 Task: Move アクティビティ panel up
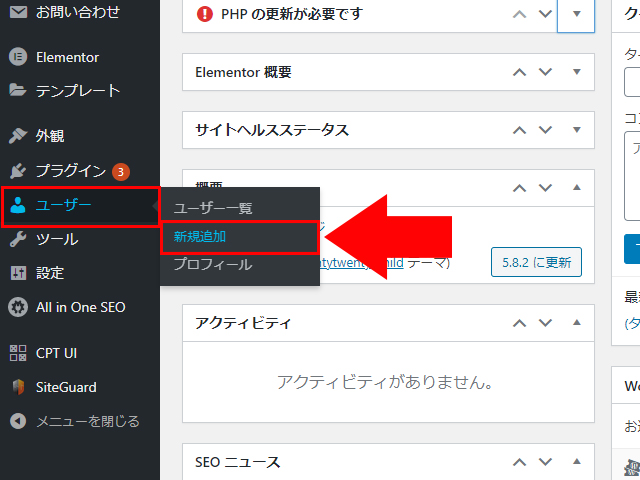(519, 323)
